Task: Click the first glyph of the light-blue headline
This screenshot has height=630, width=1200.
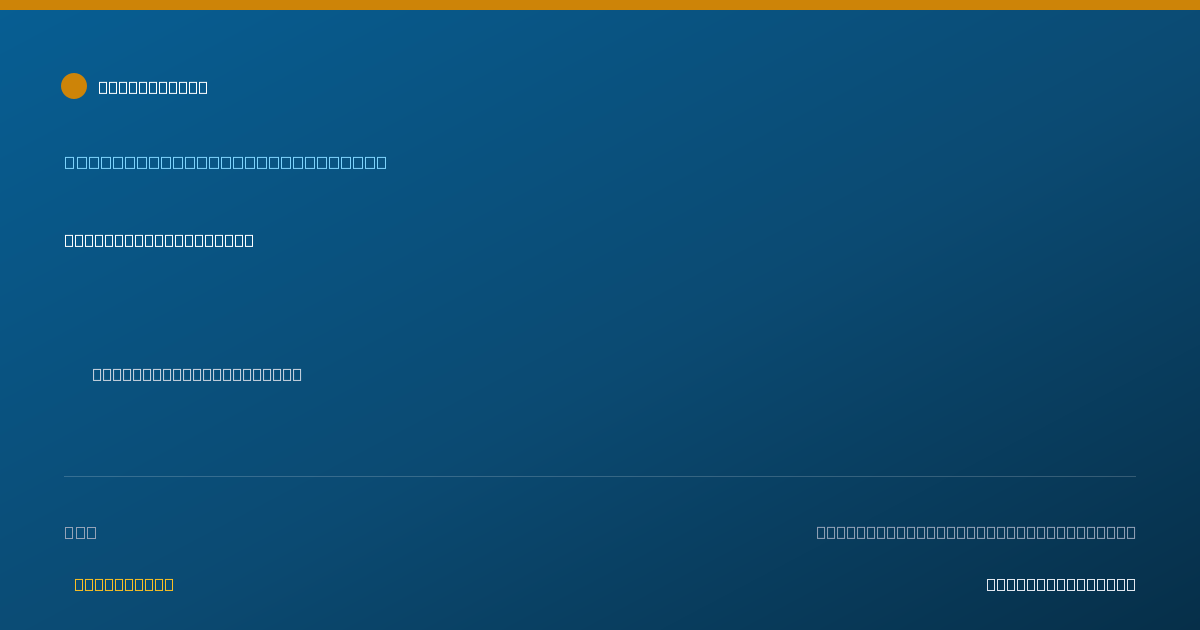Action: pyautogui.click(x=69, y=162)
